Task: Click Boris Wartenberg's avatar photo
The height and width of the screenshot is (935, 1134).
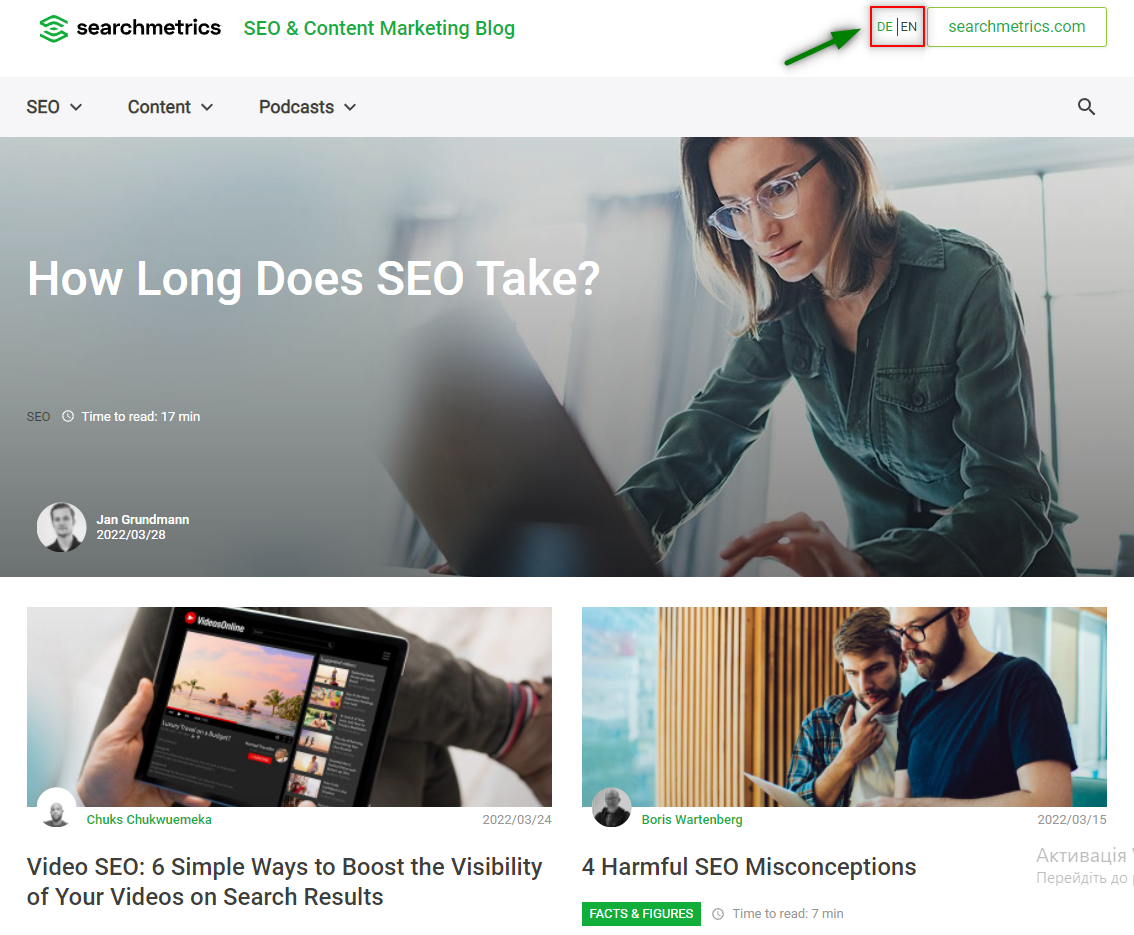Action: 612,808
